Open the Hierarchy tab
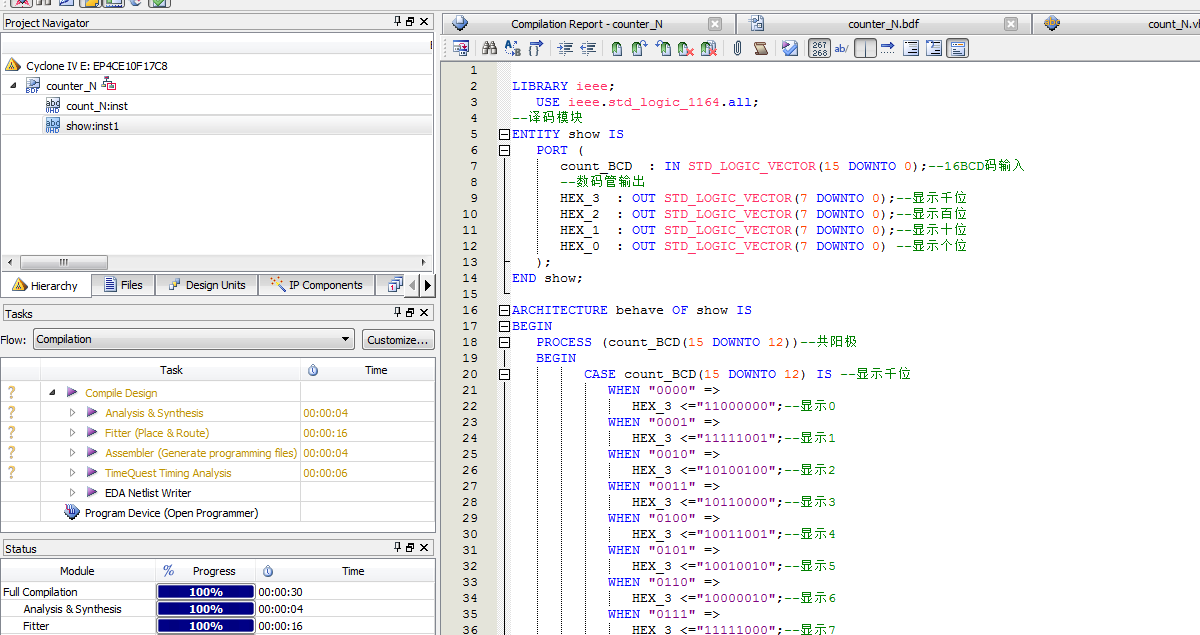Viewport: 1200px width, 635px height. [46, 285]
